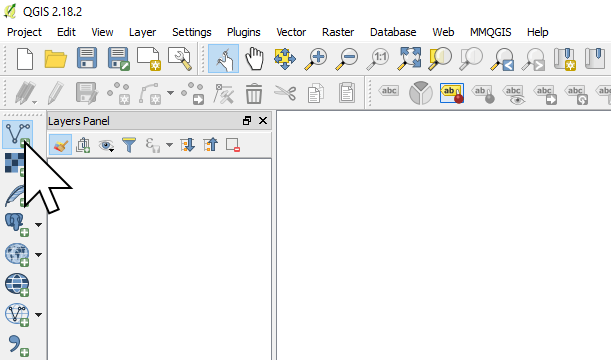Select the Move Feature tool
Viewport: 611px width, 360px height.
pos(193,94)
